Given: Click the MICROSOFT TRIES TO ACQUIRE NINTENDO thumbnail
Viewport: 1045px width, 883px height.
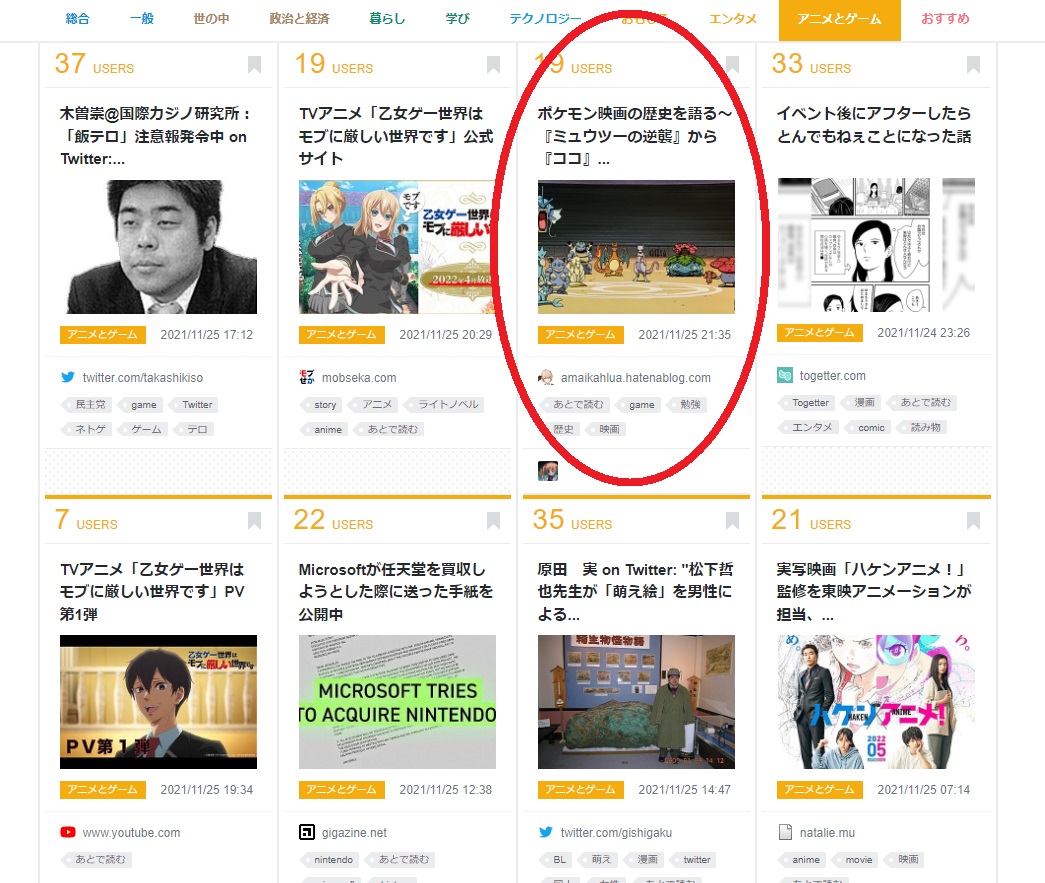Looking at the screenshot, I should point(397,702).
